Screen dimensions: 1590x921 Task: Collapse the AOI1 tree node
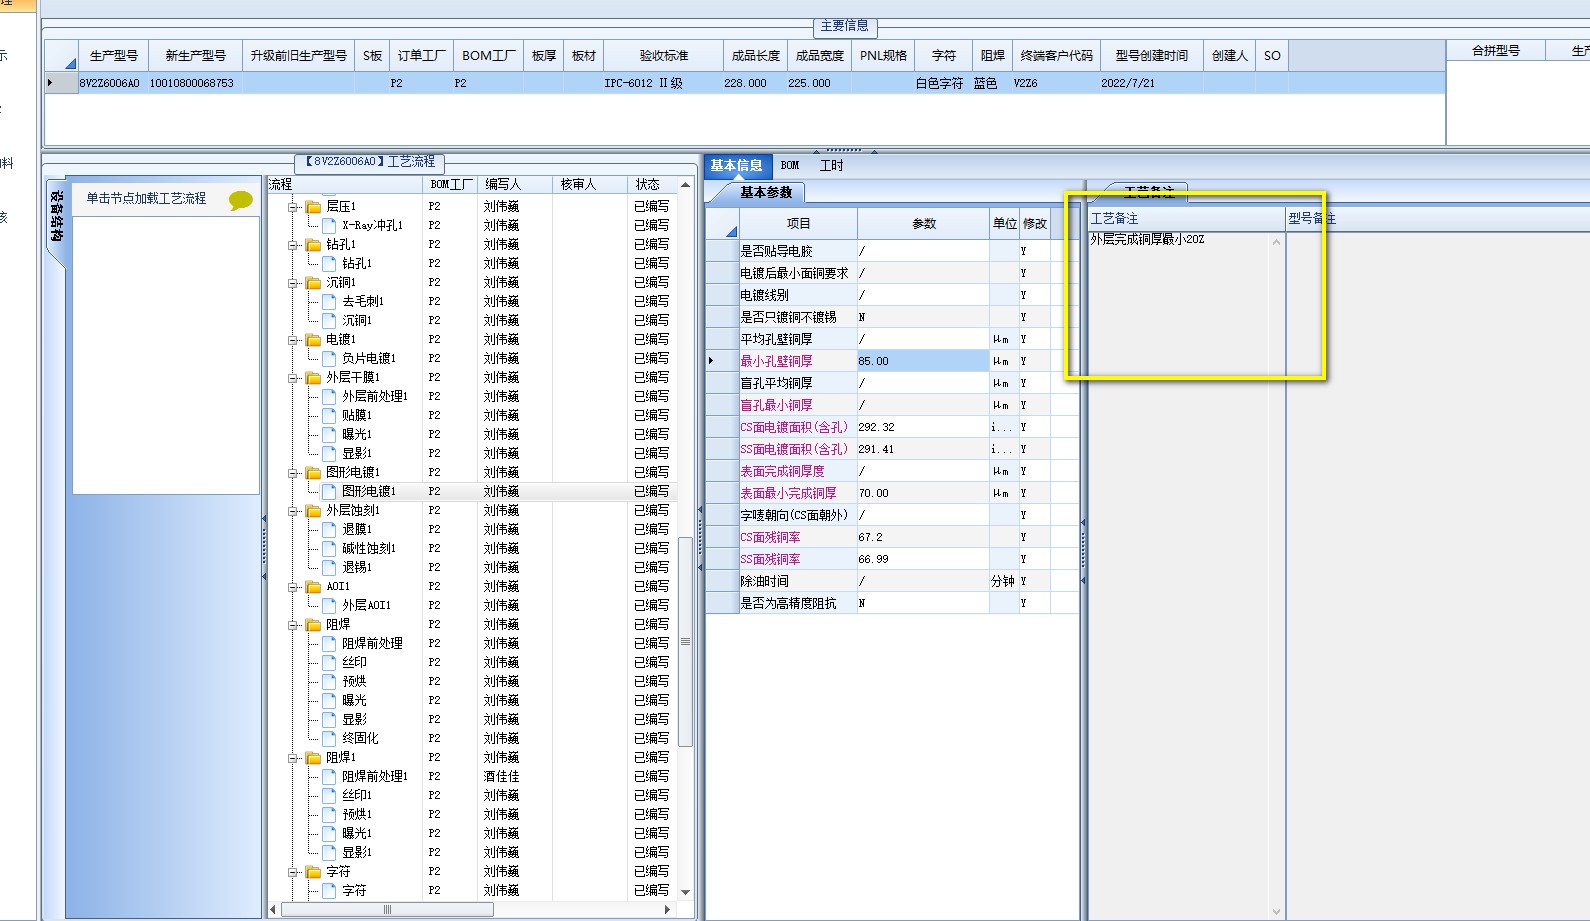[x=294, y=587]
